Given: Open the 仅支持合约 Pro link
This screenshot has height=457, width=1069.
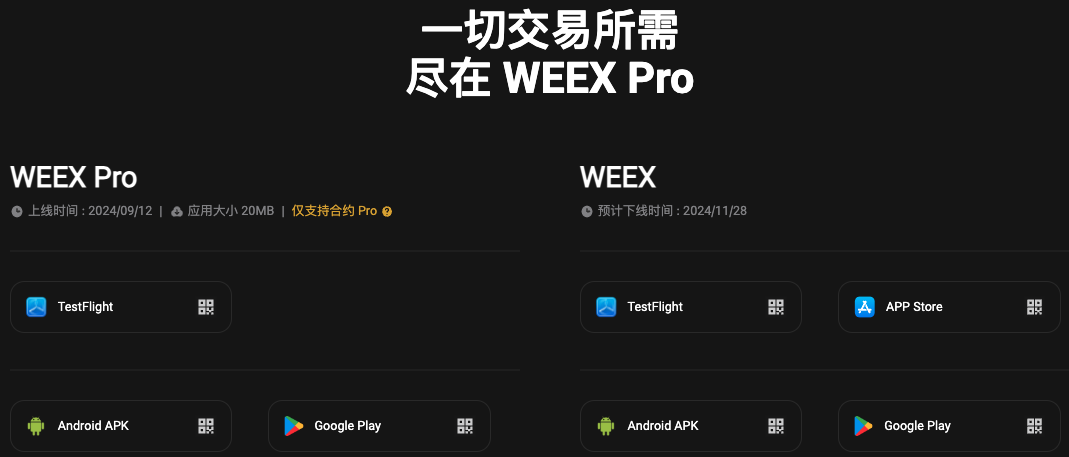Looking at the screenshot, I should pos(334,211).
